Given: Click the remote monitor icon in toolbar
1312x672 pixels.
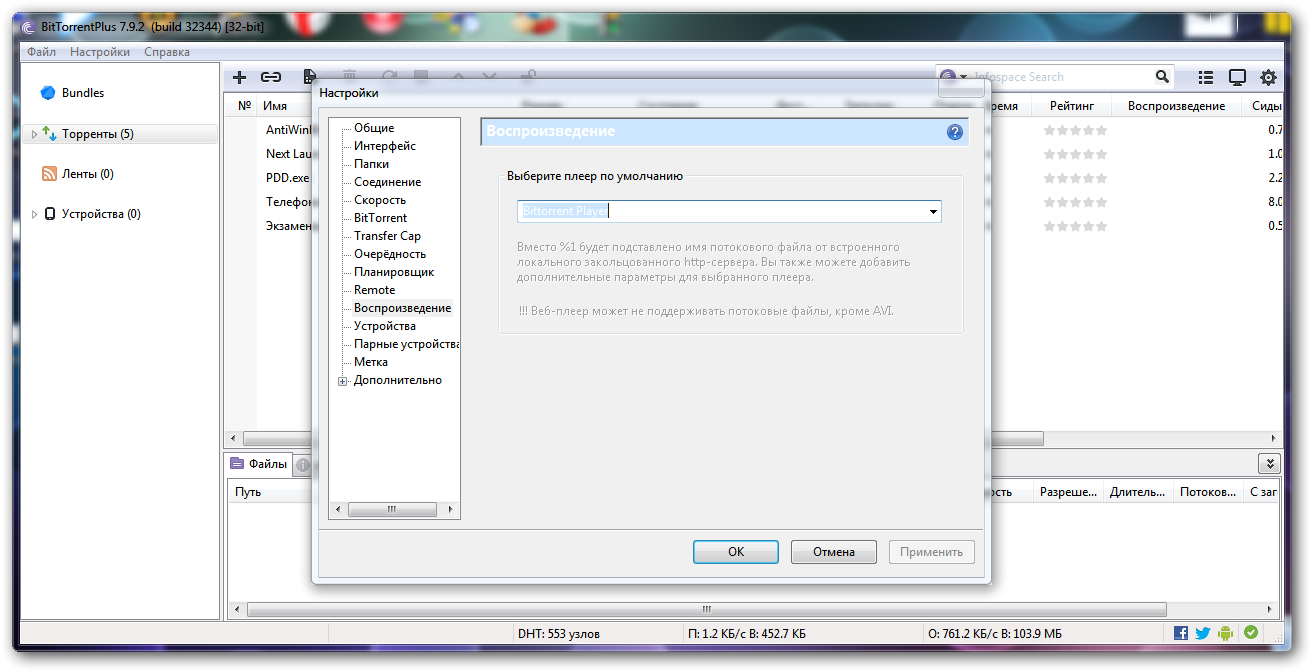Looking at the screenshot, I should [x=1237, y=77].
